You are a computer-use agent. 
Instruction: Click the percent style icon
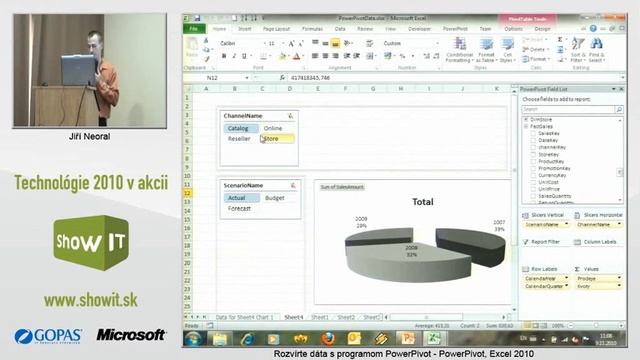click(402, 56)
